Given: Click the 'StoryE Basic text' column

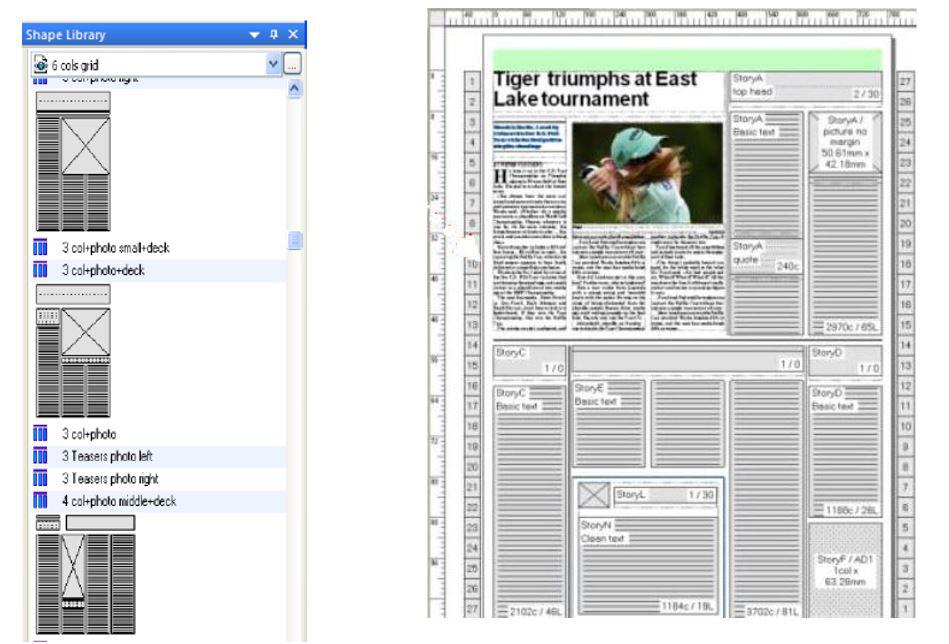Looking at the screenshot, I should pyautogui.click(x=608, y=424).
